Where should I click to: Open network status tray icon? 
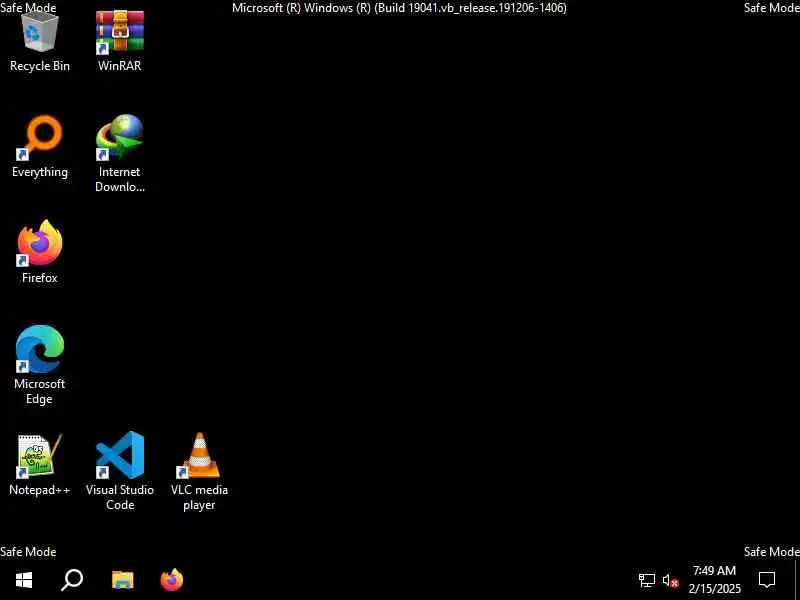click(646, 580)
